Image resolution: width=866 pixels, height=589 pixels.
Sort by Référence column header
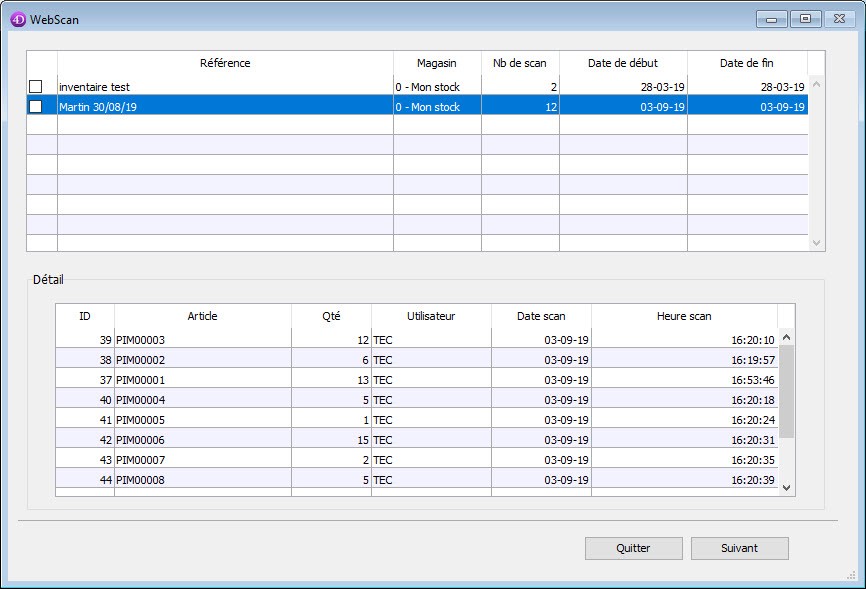click(x=225, y=63)
